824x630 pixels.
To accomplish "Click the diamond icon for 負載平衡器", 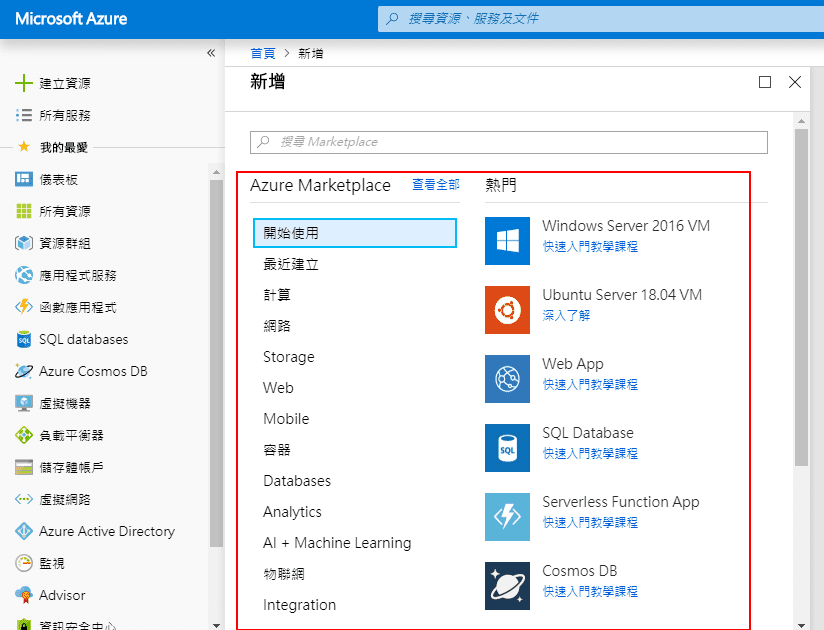I will (x=24, y=435).
